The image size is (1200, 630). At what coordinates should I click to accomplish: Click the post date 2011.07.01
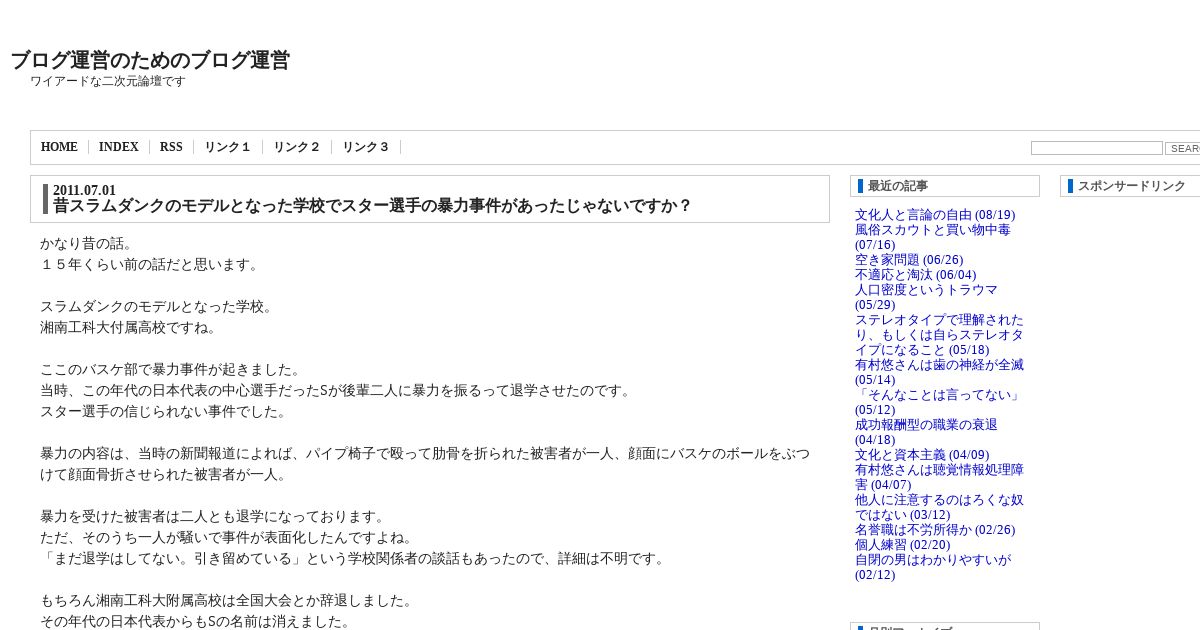point(84,190)
